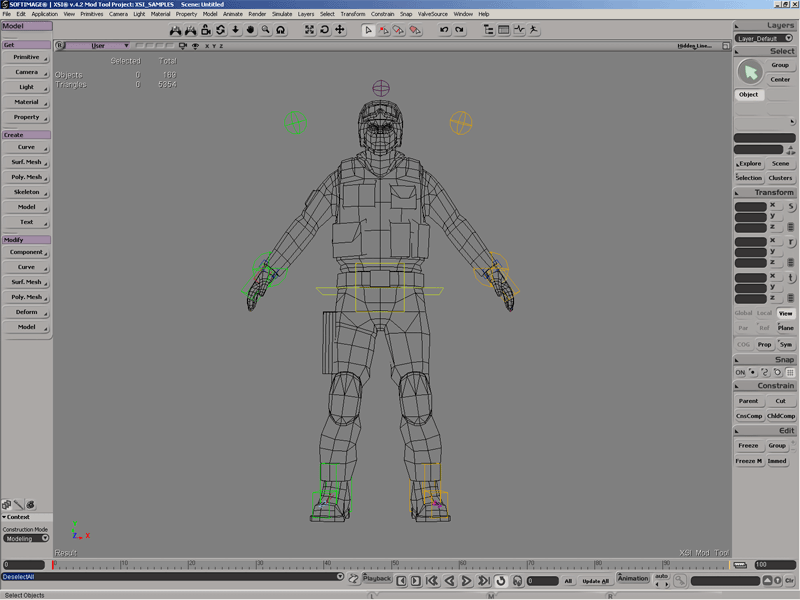Activate the object selection arrow tool
Screen dimensions: 800x600
tap(368, 31)
